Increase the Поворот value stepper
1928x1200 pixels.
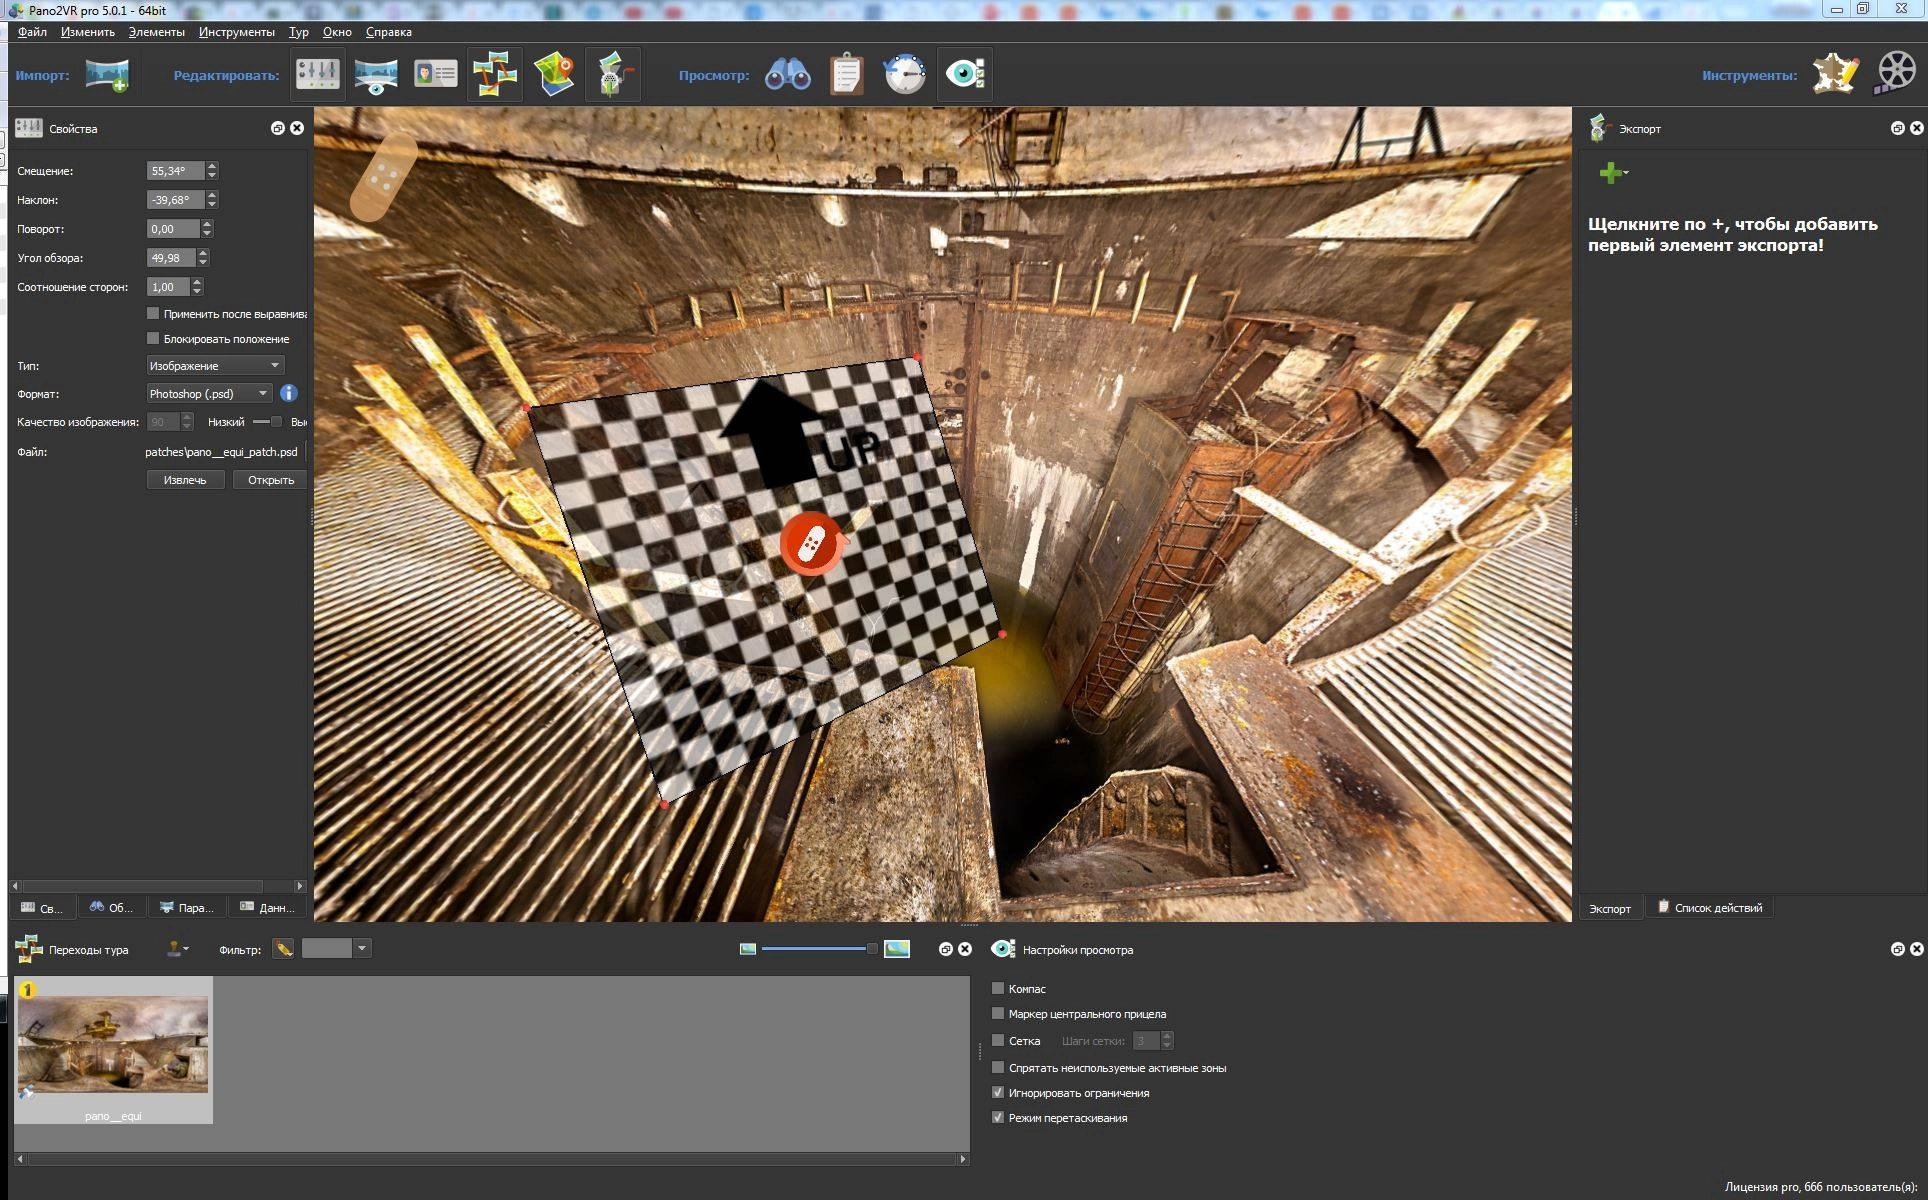click(x=207, y=224)
